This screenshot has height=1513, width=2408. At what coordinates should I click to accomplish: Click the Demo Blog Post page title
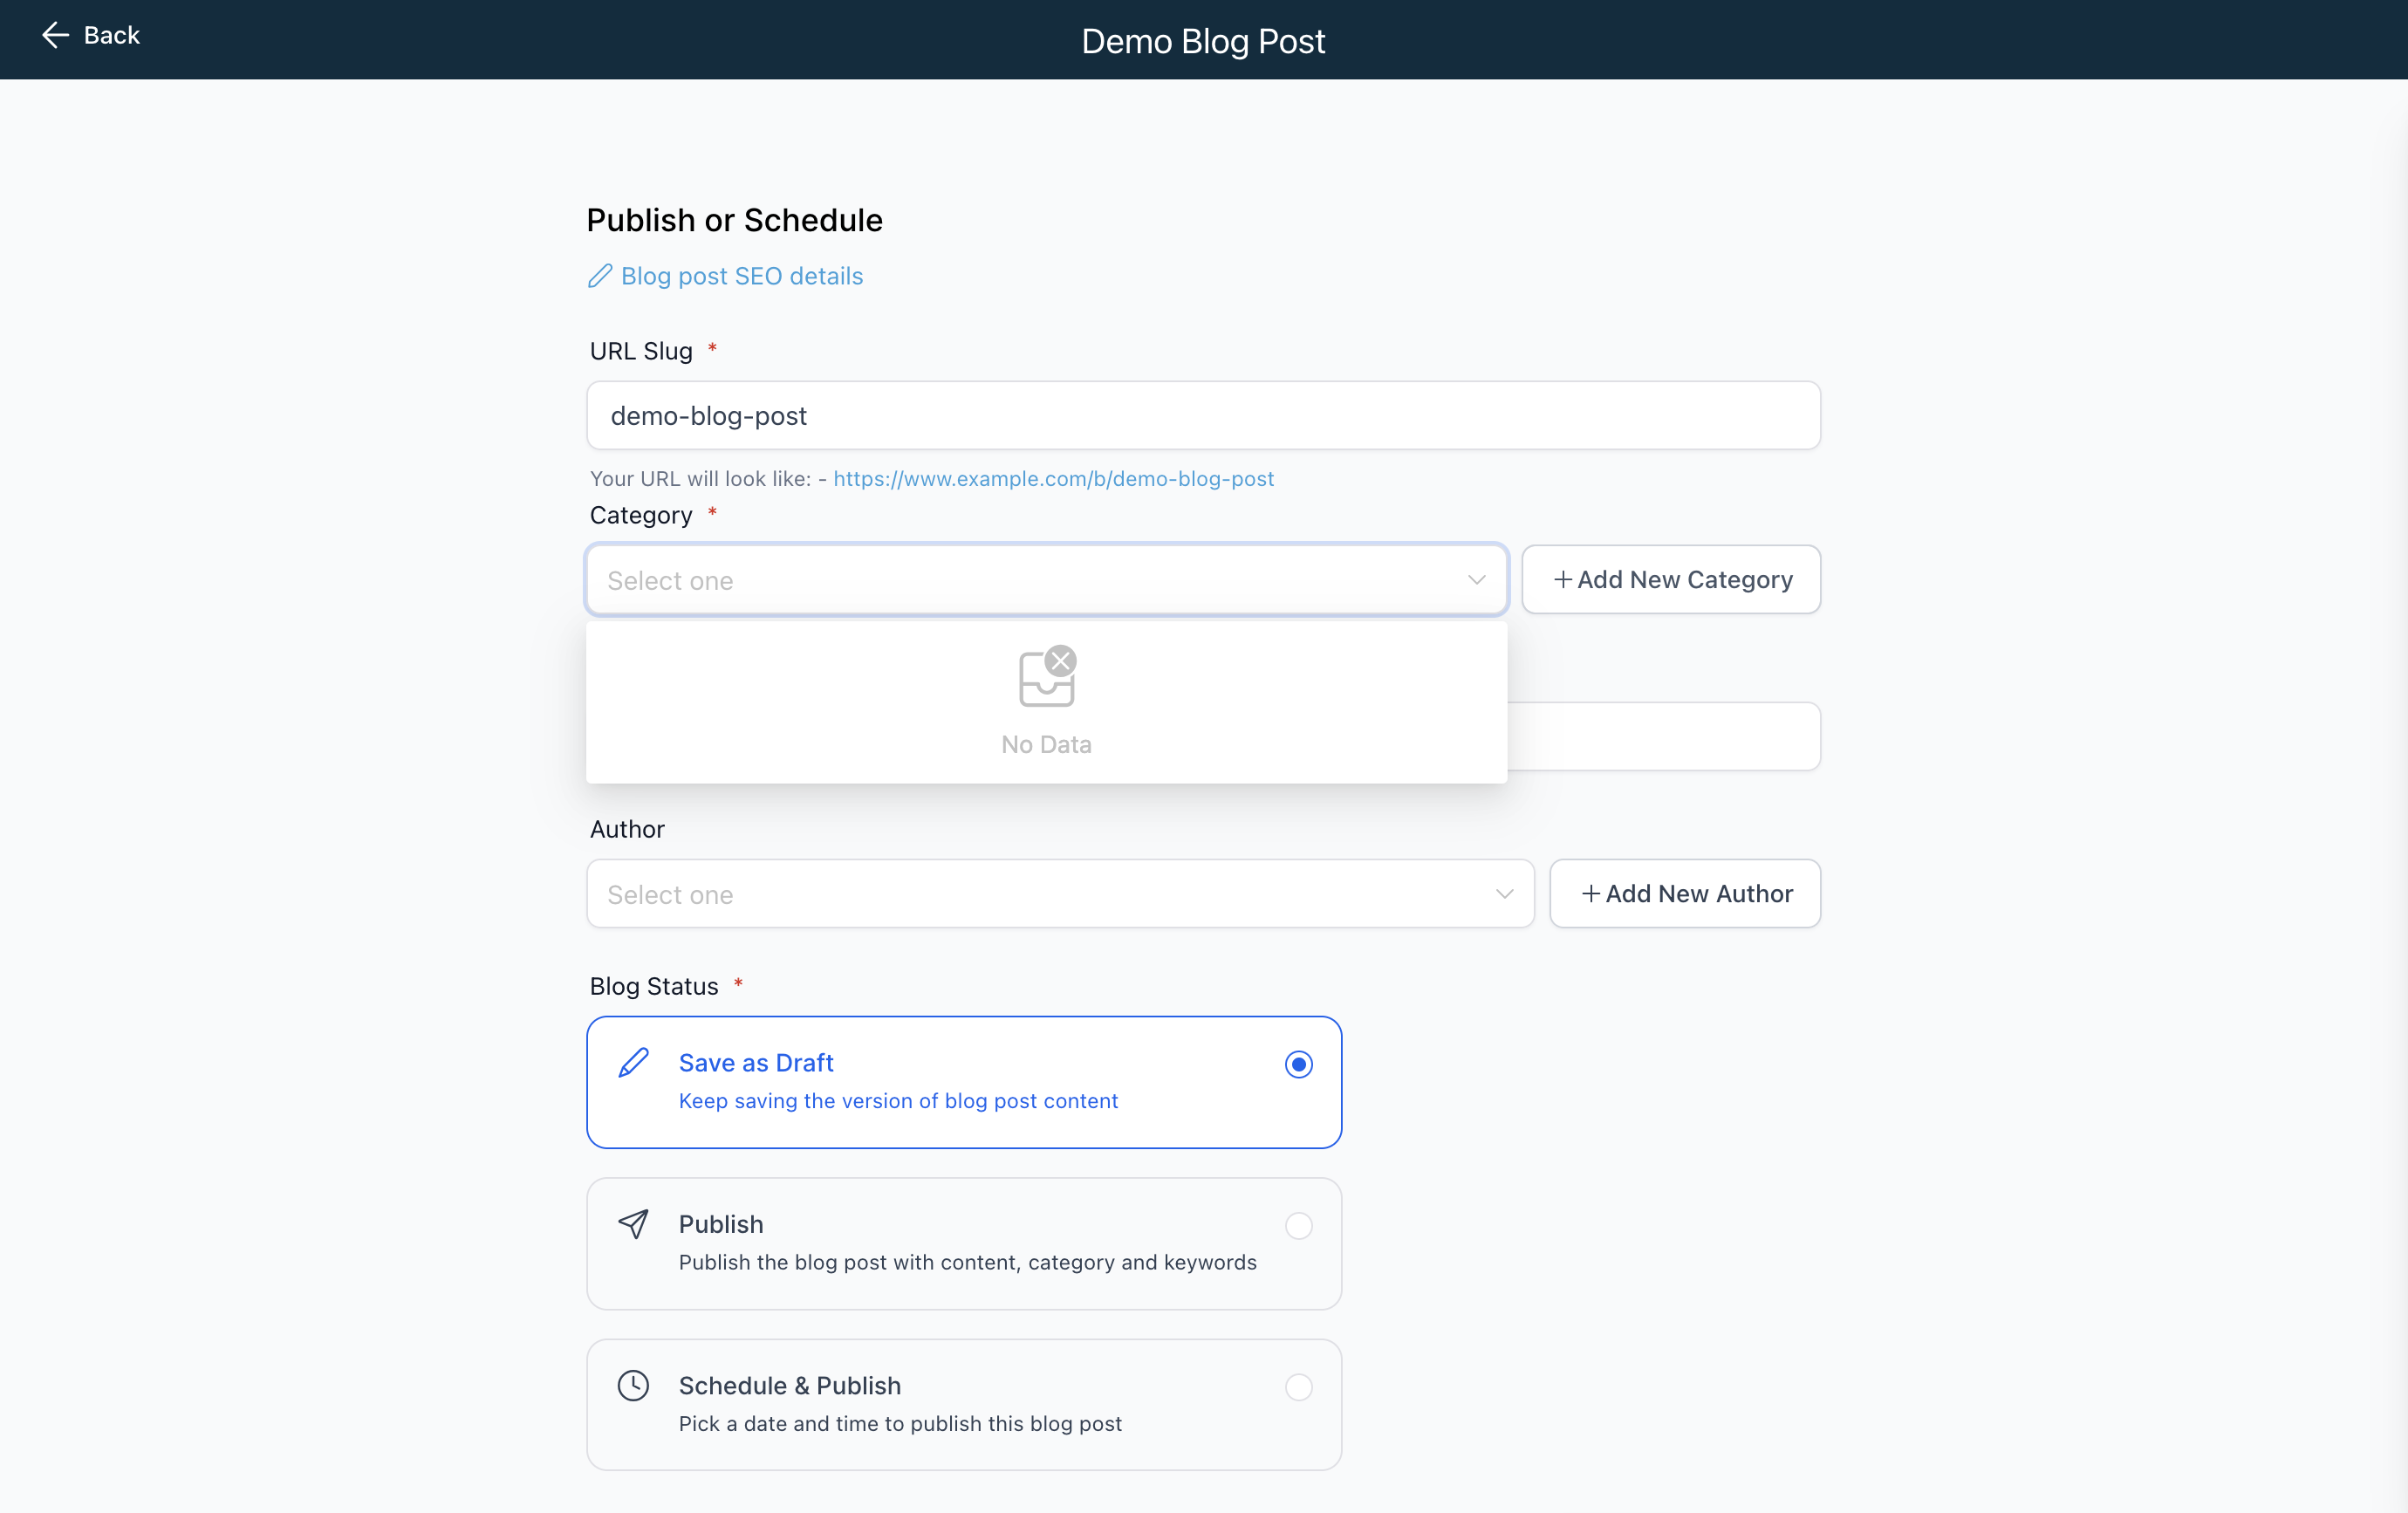point(1203,41)
